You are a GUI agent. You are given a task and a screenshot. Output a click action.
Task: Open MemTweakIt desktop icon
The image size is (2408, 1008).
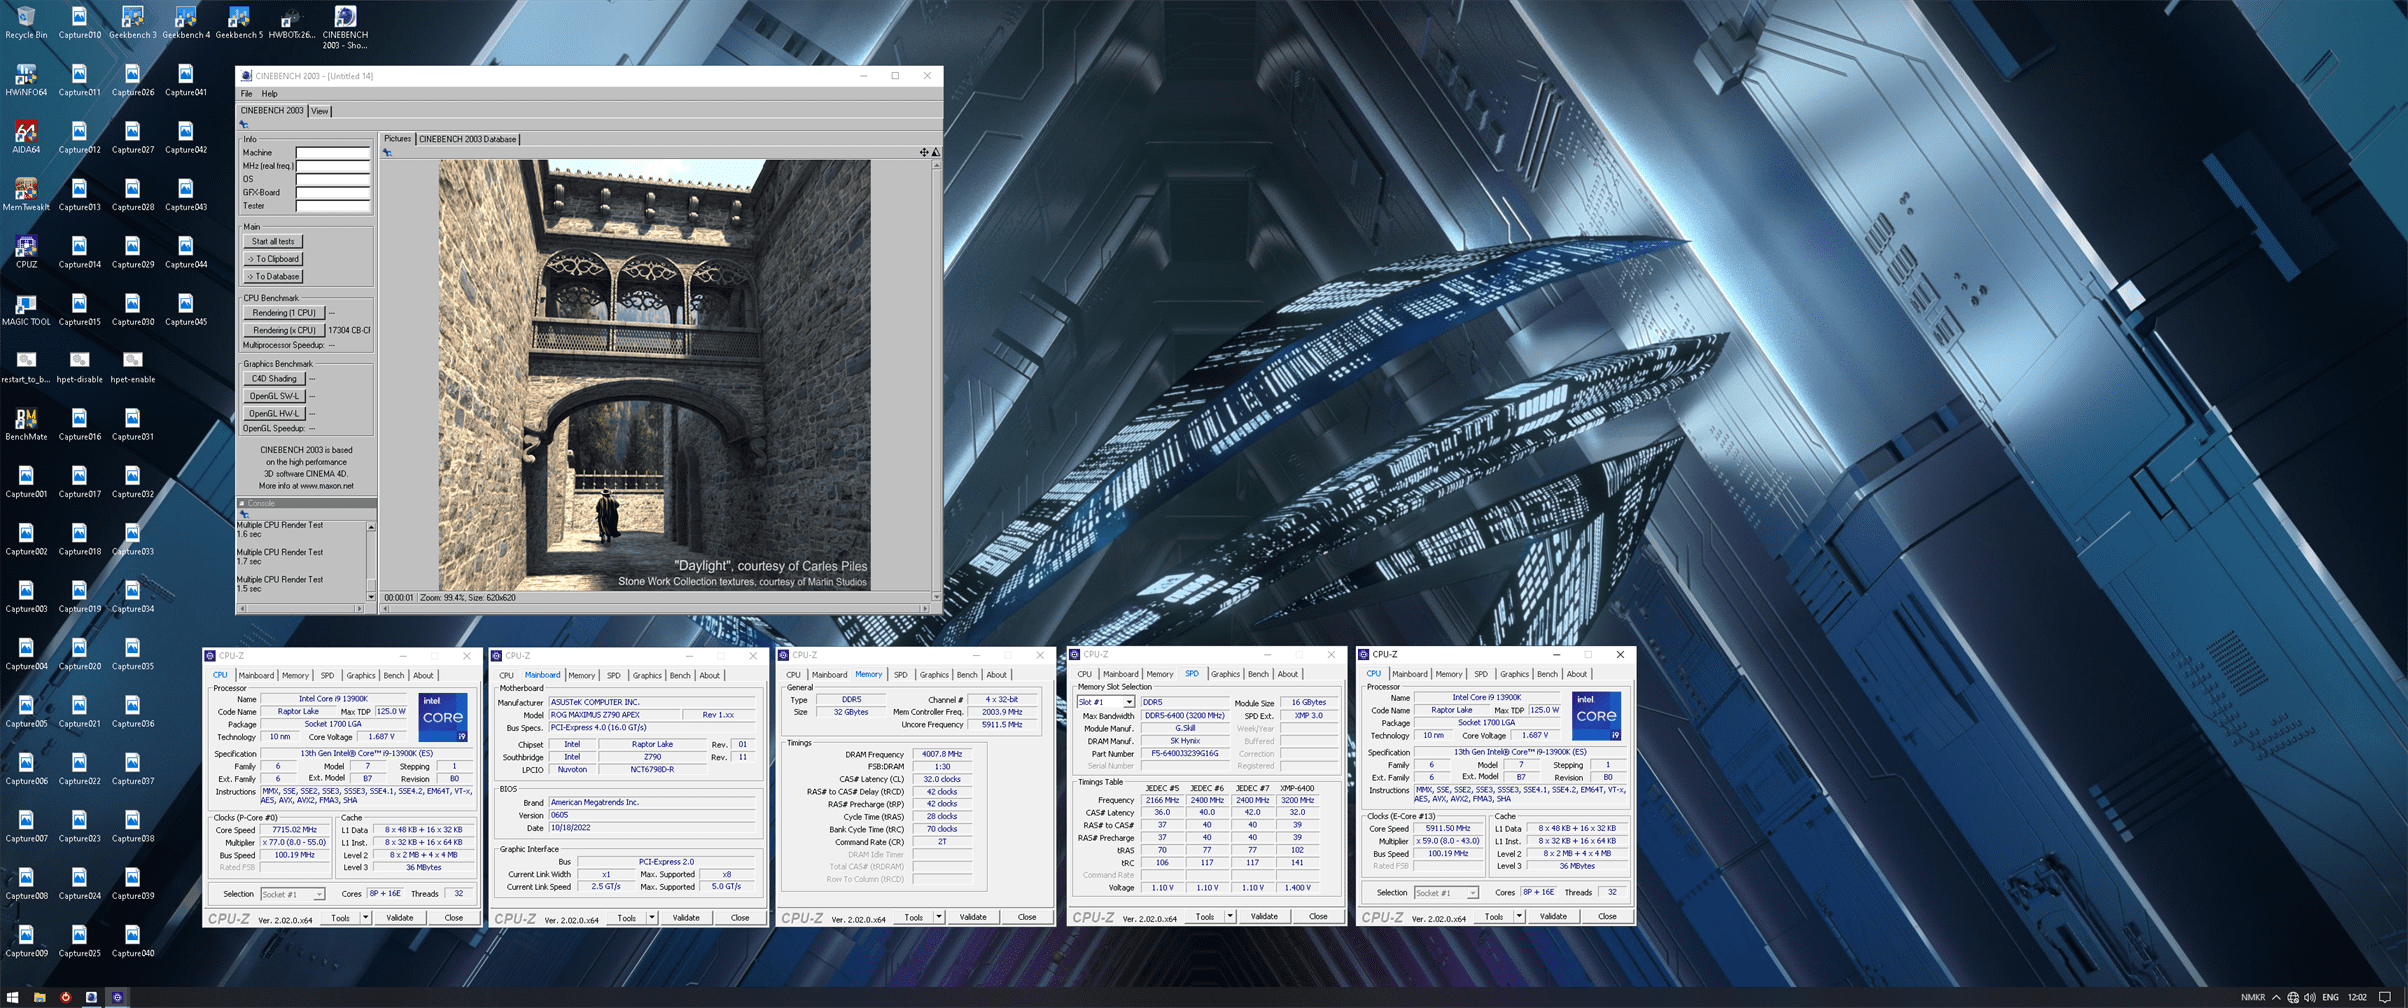pos(26,194)
